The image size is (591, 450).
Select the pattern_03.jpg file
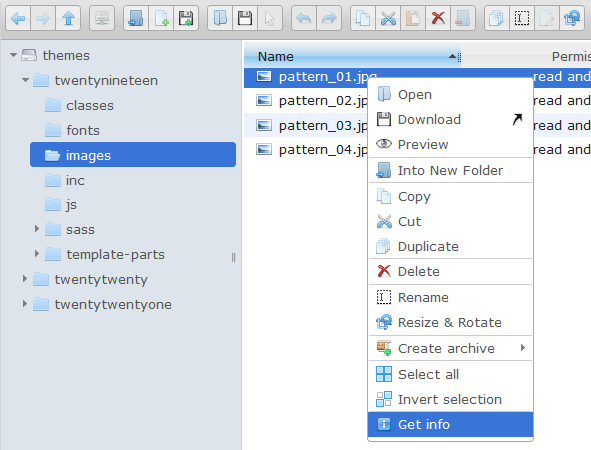[x=323, y=126]
